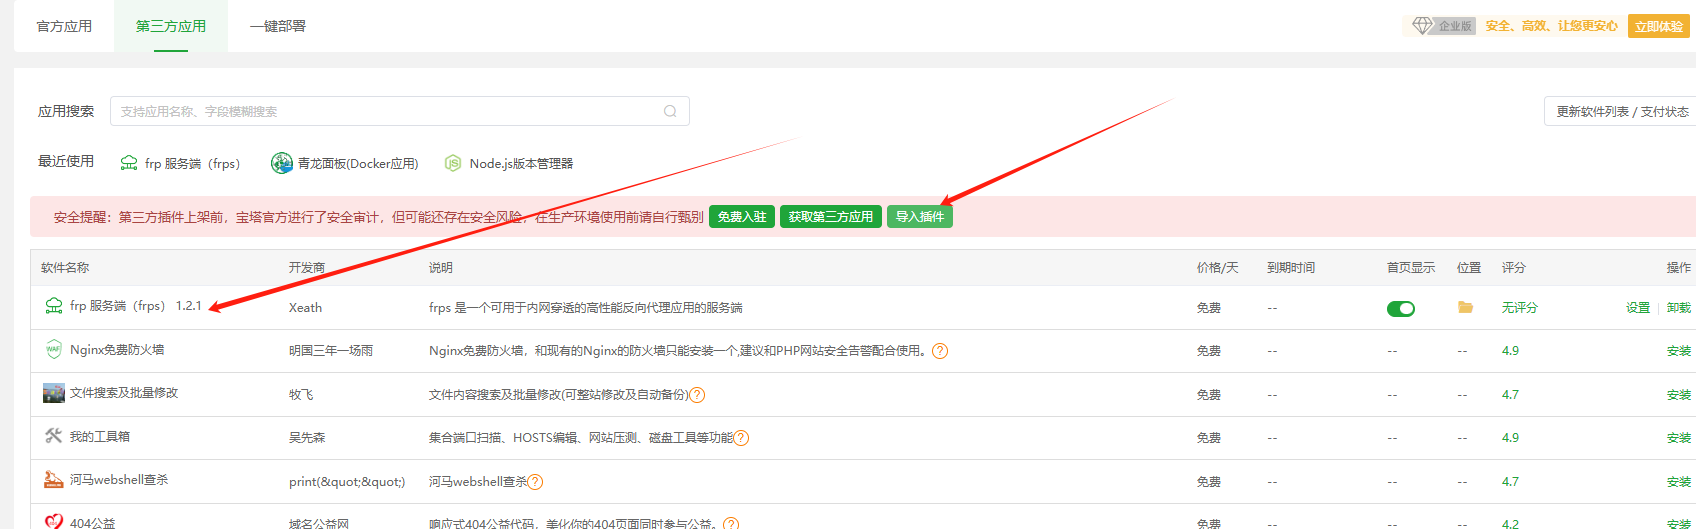The image size is (1696, 529).
Task: Open Node.js版本管理器 from recently used
Action: 509,163
